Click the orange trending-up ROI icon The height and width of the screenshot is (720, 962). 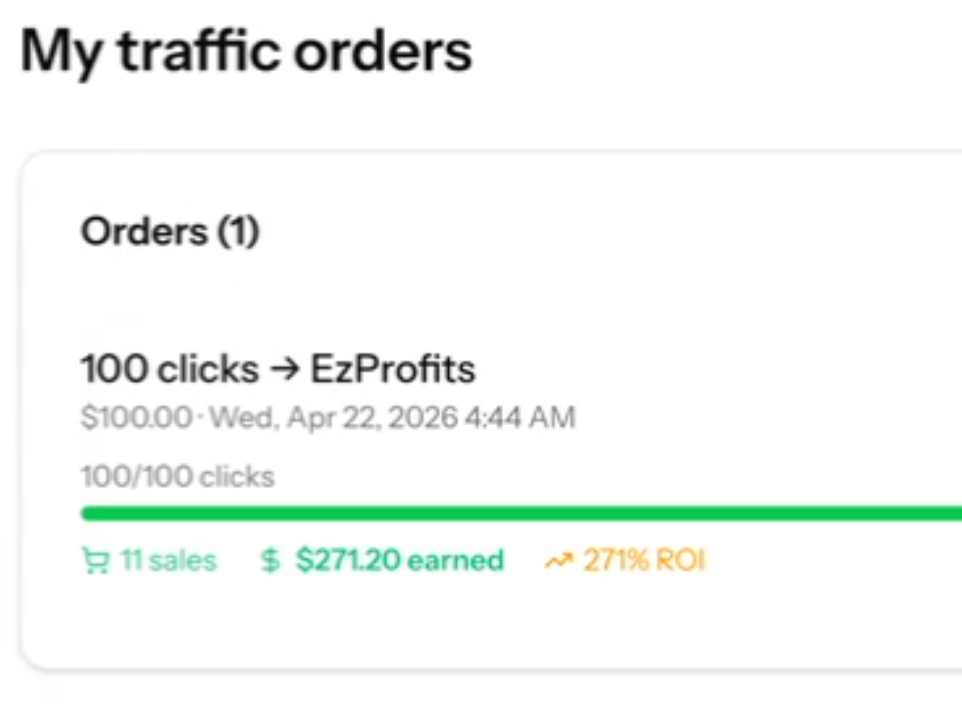pos(558,560)
